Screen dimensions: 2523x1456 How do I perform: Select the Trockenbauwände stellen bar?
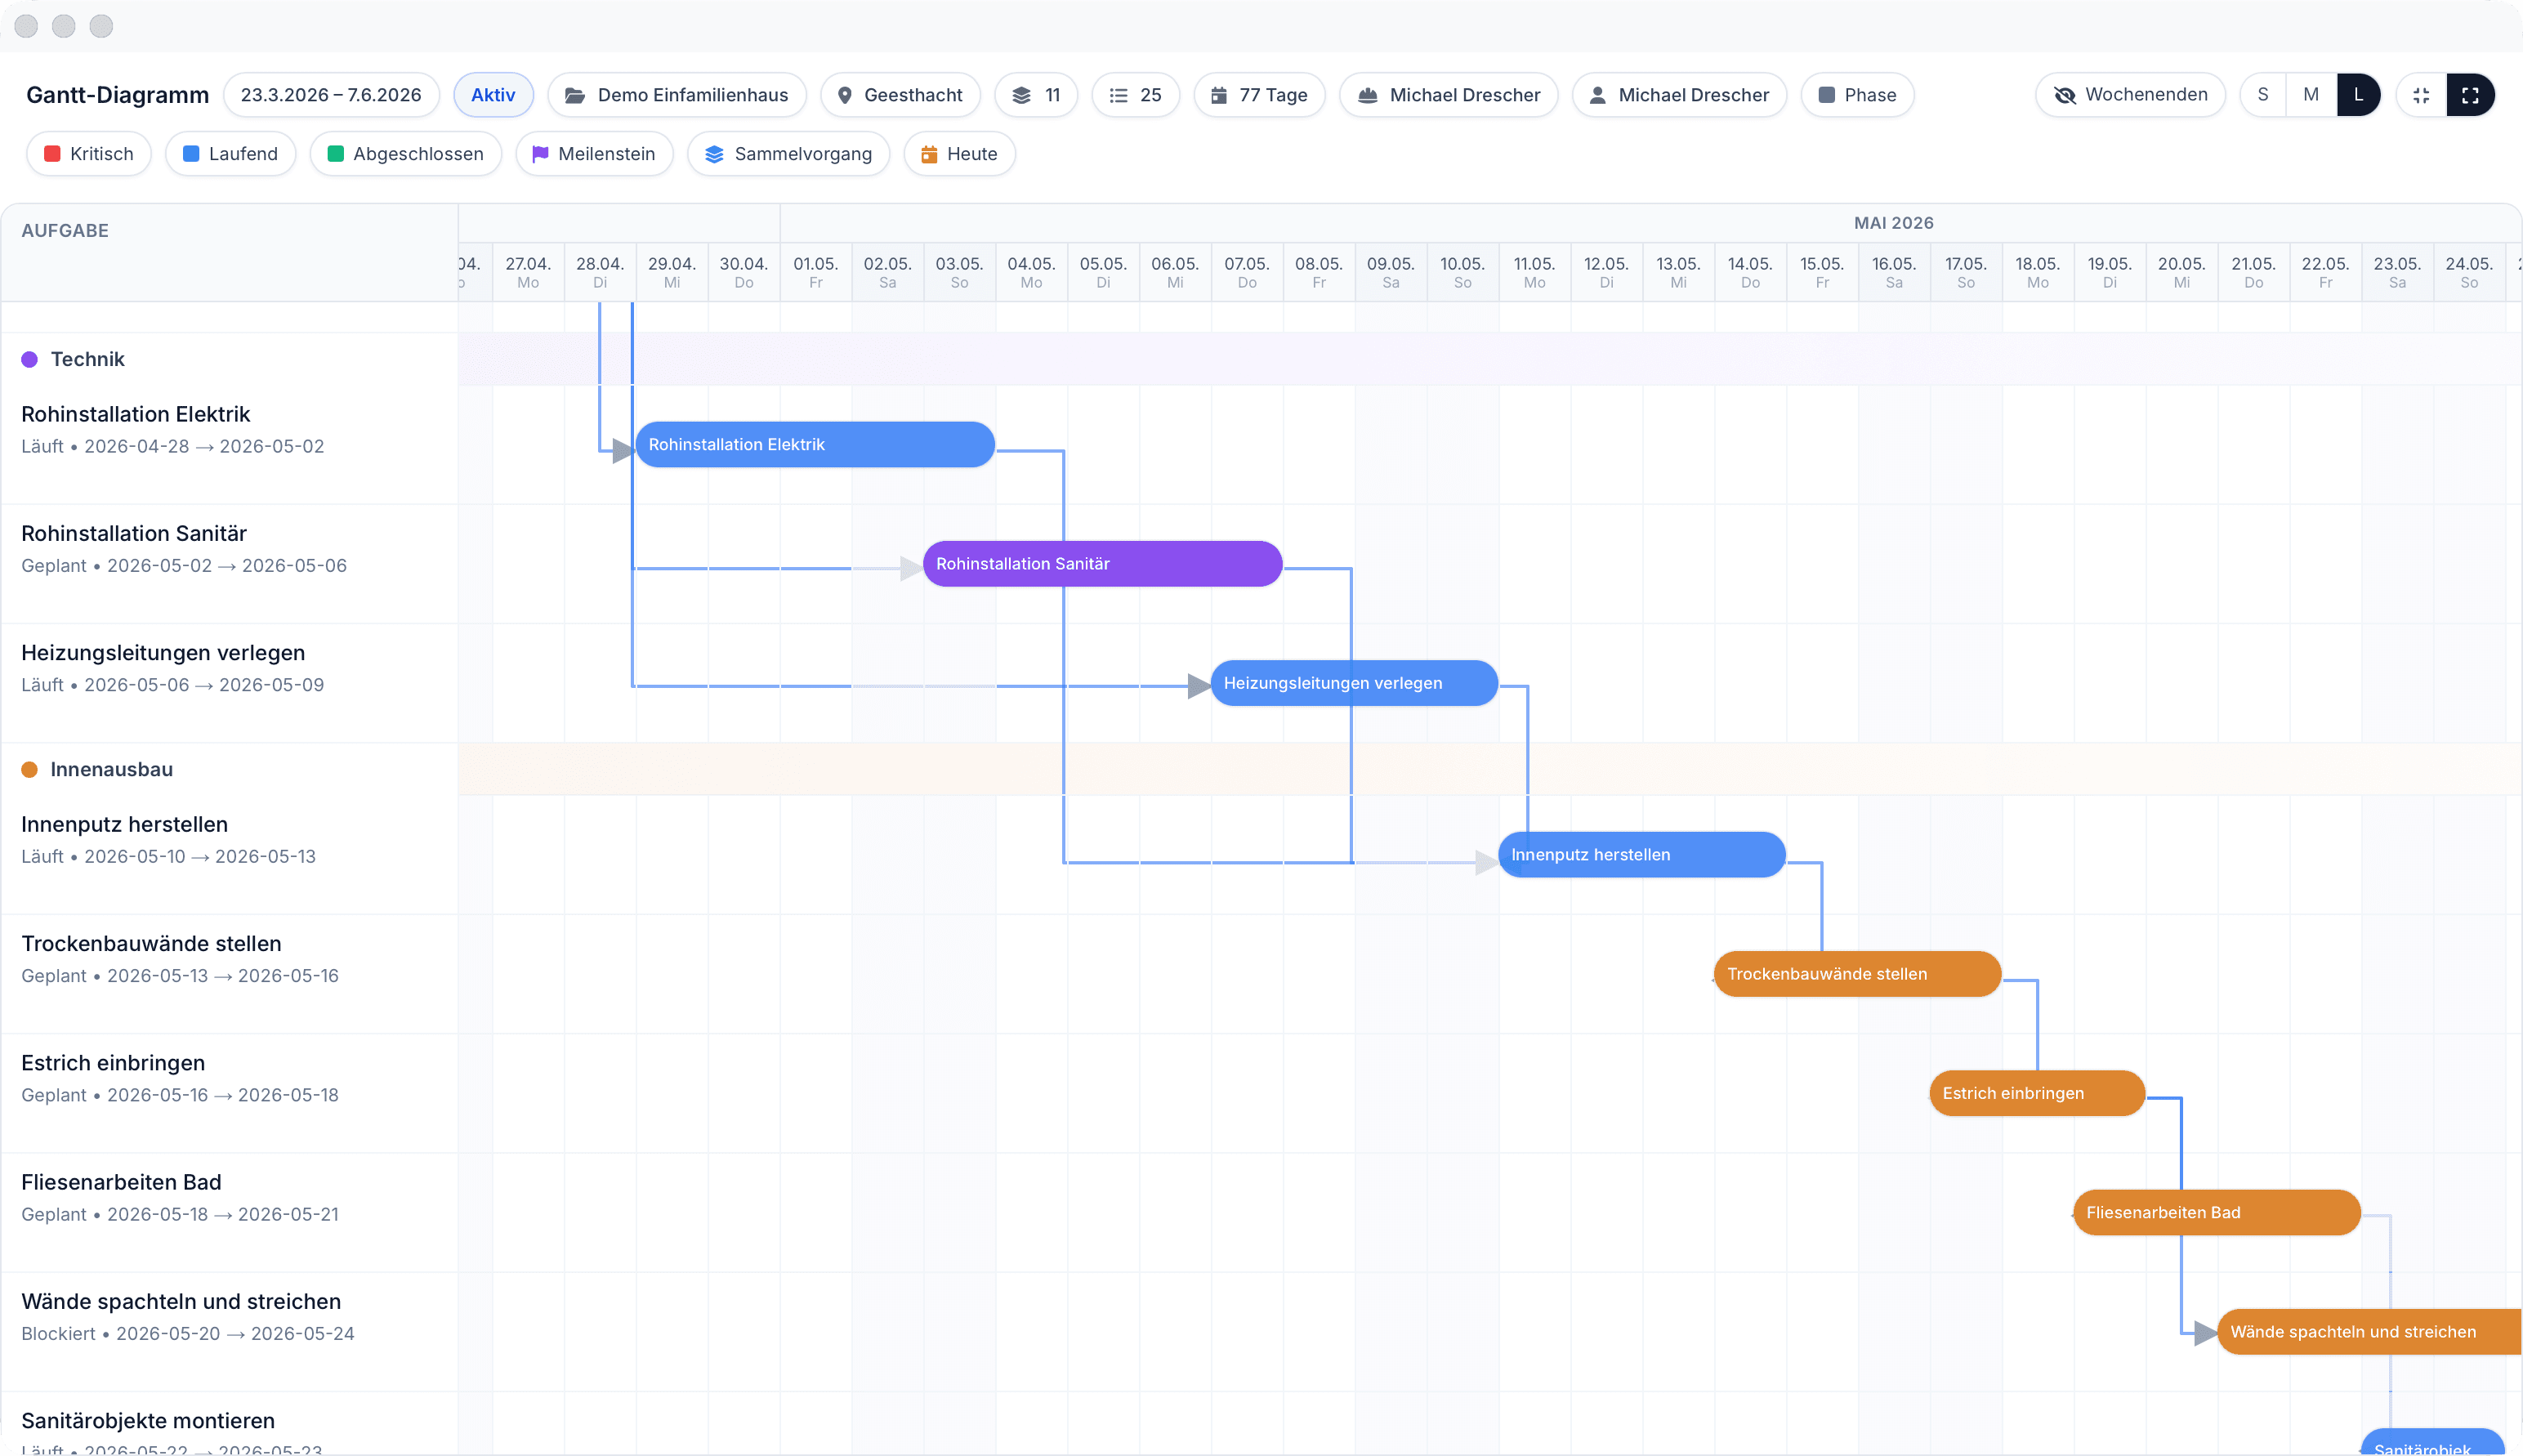[x=1858, y=974]
